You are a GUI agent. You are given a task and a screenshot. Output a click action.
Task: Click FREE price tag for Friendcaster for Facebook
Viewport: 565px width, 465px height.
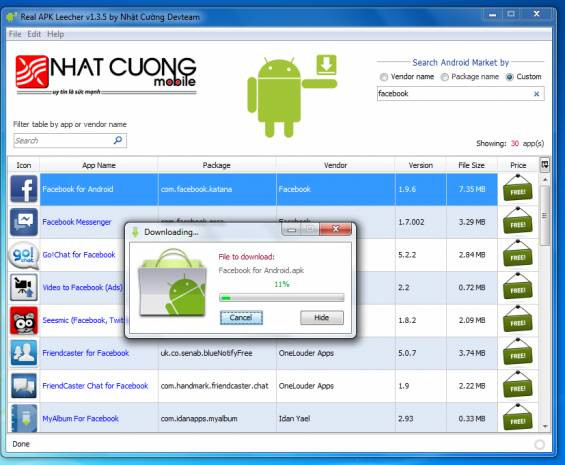[517, 352]
